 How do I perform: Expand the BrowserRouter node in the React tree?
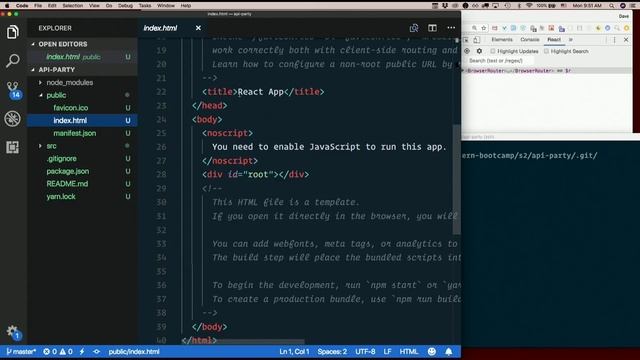tap(463, 71)
